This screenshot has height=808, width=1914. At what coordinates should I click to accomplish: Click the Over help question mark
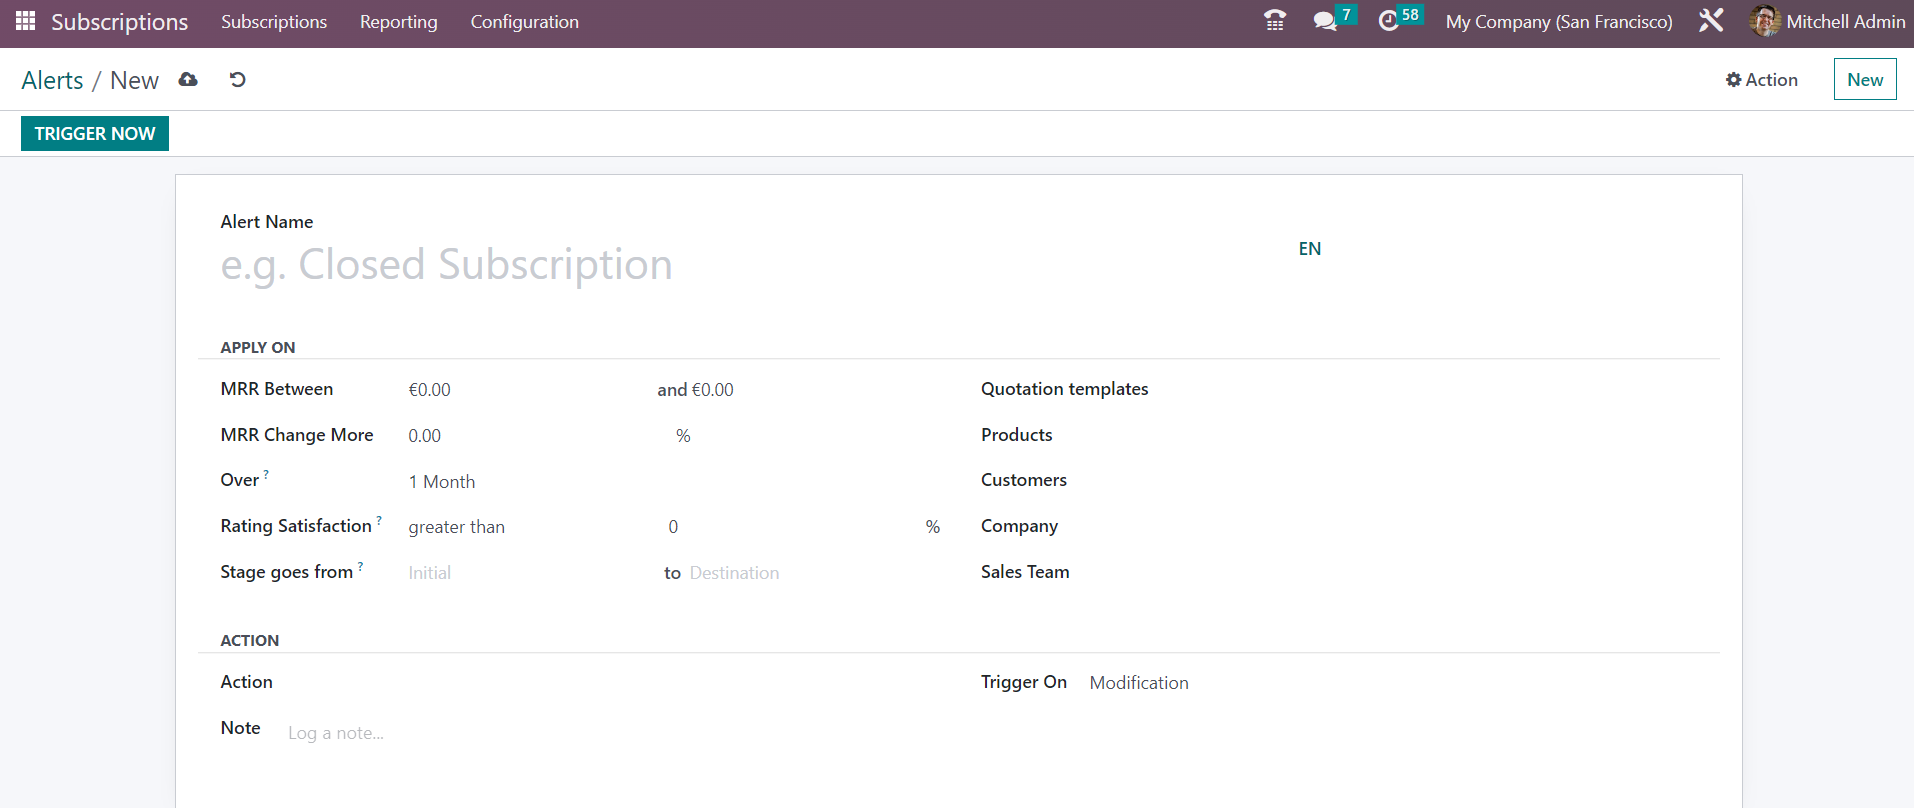(x=266, y=474)
